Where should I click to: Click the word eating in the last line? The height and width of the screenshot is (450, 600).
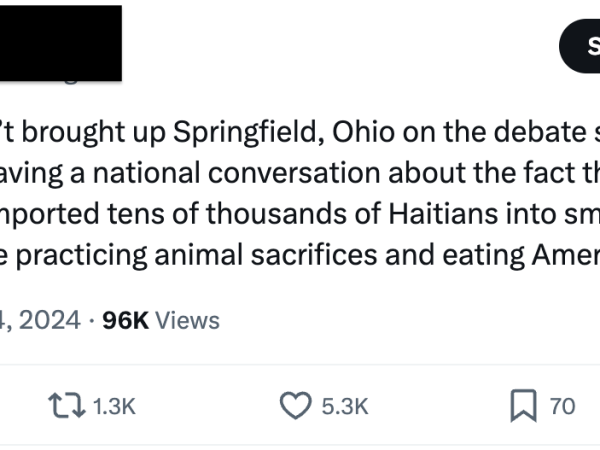pos(484,256)
